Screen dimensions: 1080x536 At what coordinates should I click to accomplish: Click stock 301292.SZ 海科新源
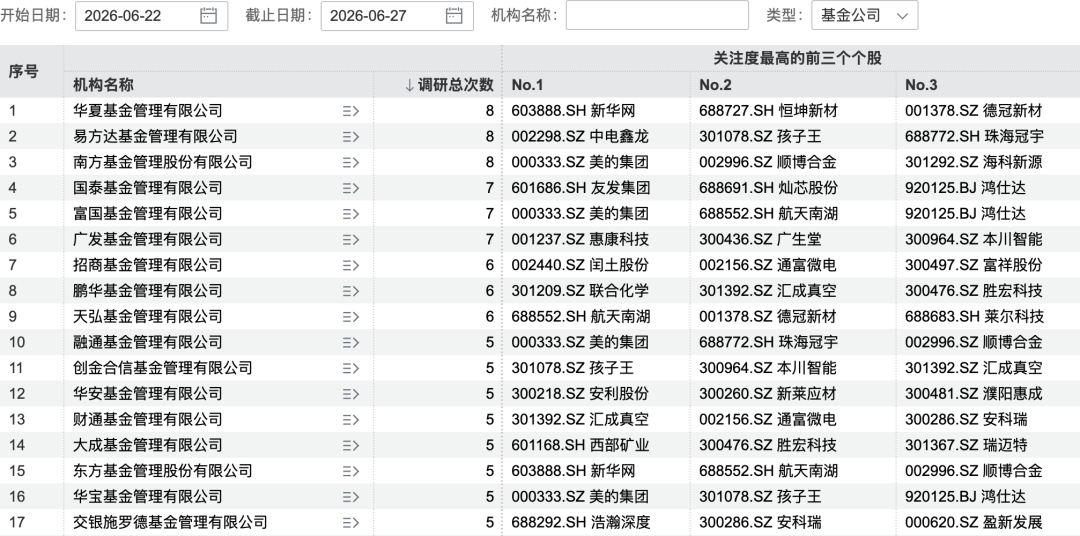(973, 163)
